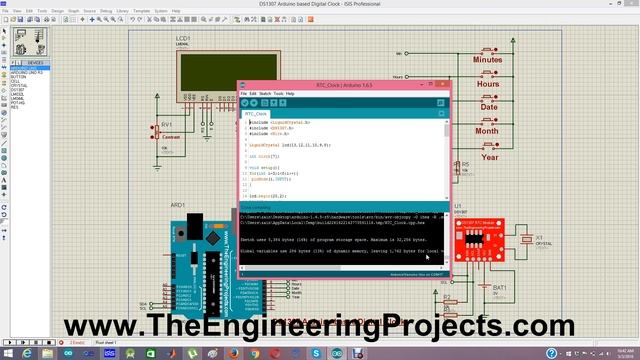Select the arrow Selection mode tool
The width and height of the screenshot is (640, 360).
click(4, 31)
